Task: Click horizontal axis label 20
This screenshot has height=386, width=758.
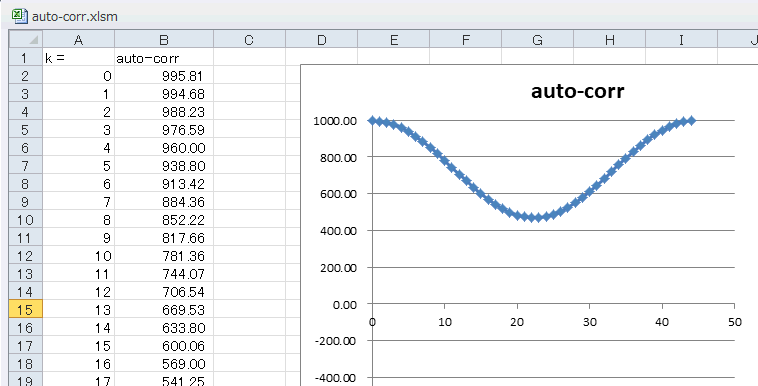Action: point(517,322)
